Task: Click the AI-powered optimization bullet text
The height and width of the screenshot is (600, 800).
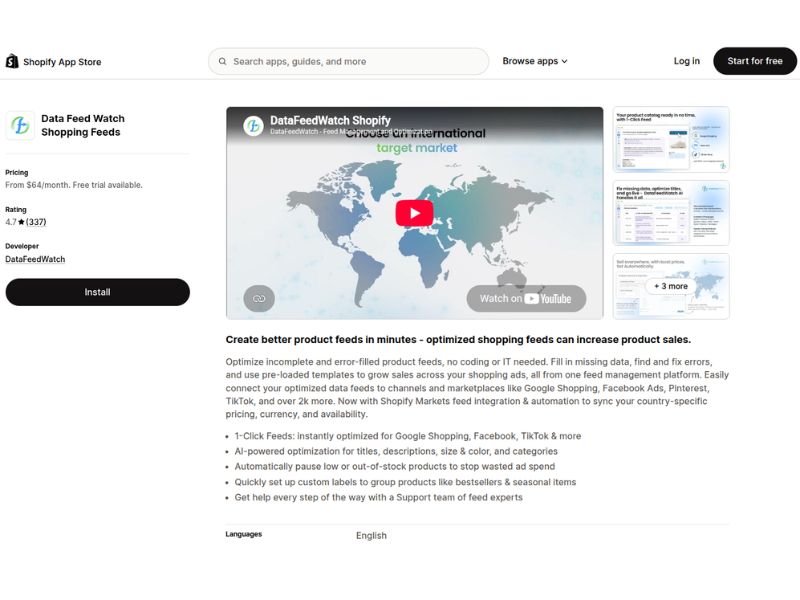Action: [x=396, y=451]
